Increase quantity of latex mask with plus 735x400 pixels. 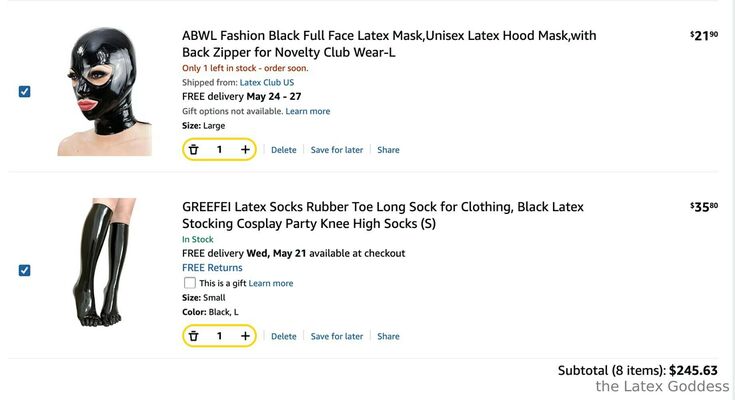[x=245, y=150]
